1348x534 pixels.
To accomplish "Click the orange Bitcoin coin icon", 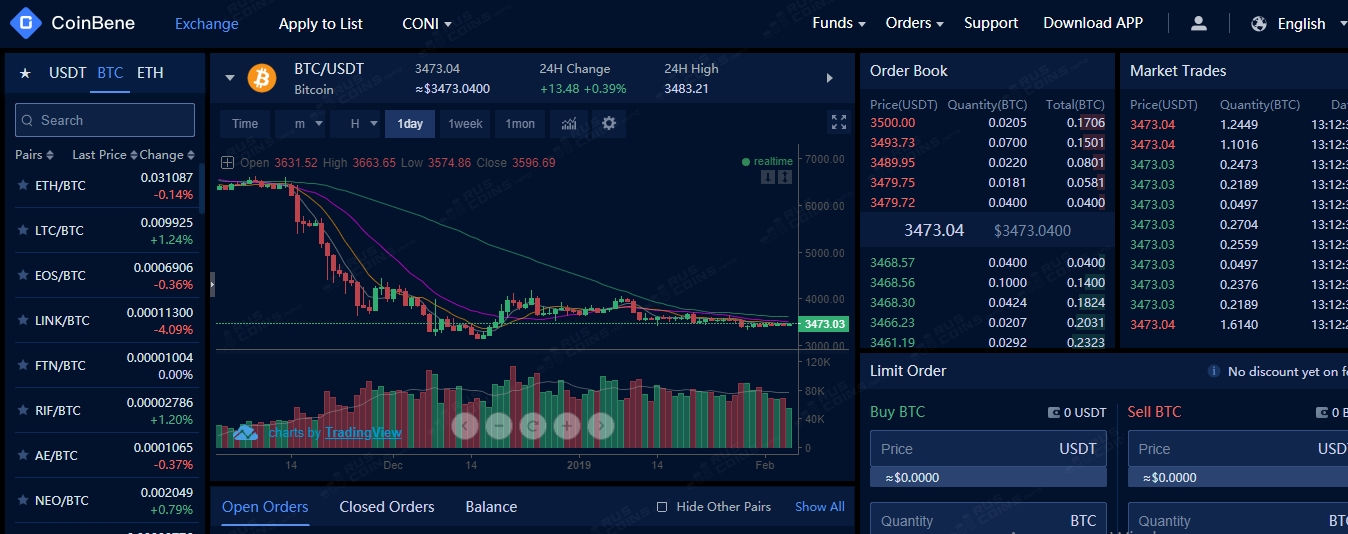I will point(262,78).
